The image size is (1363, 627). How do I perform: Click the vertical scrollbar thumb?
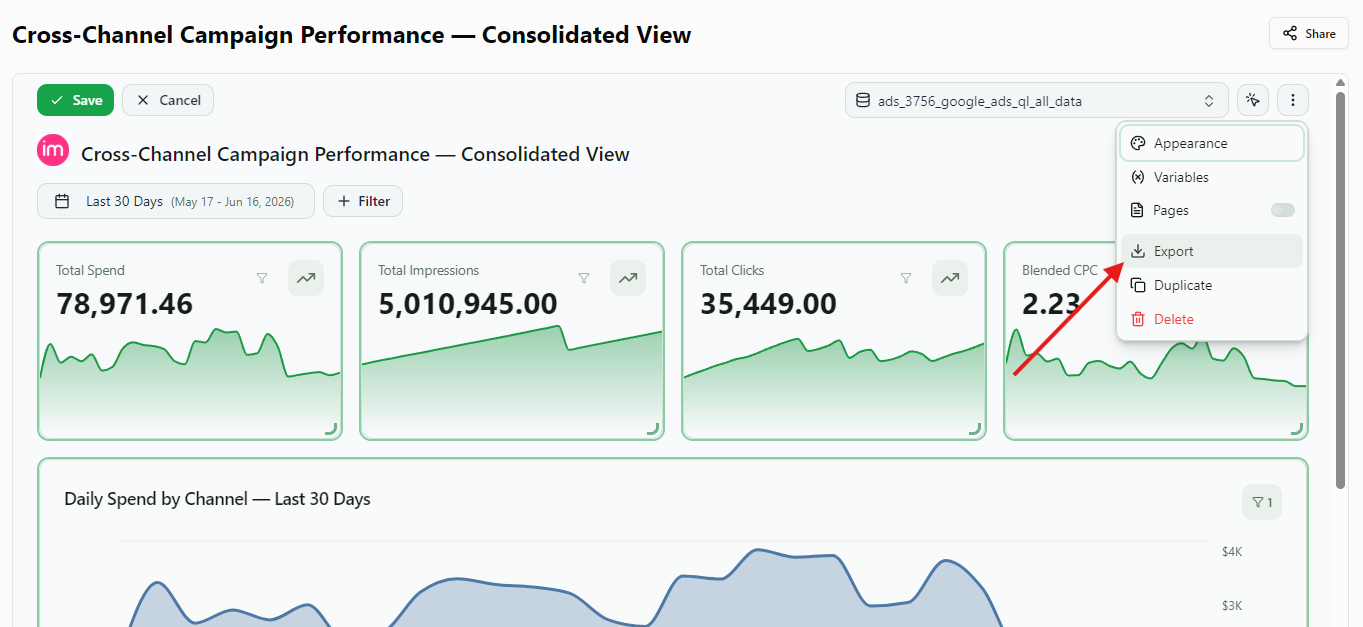click(1341, 290)
